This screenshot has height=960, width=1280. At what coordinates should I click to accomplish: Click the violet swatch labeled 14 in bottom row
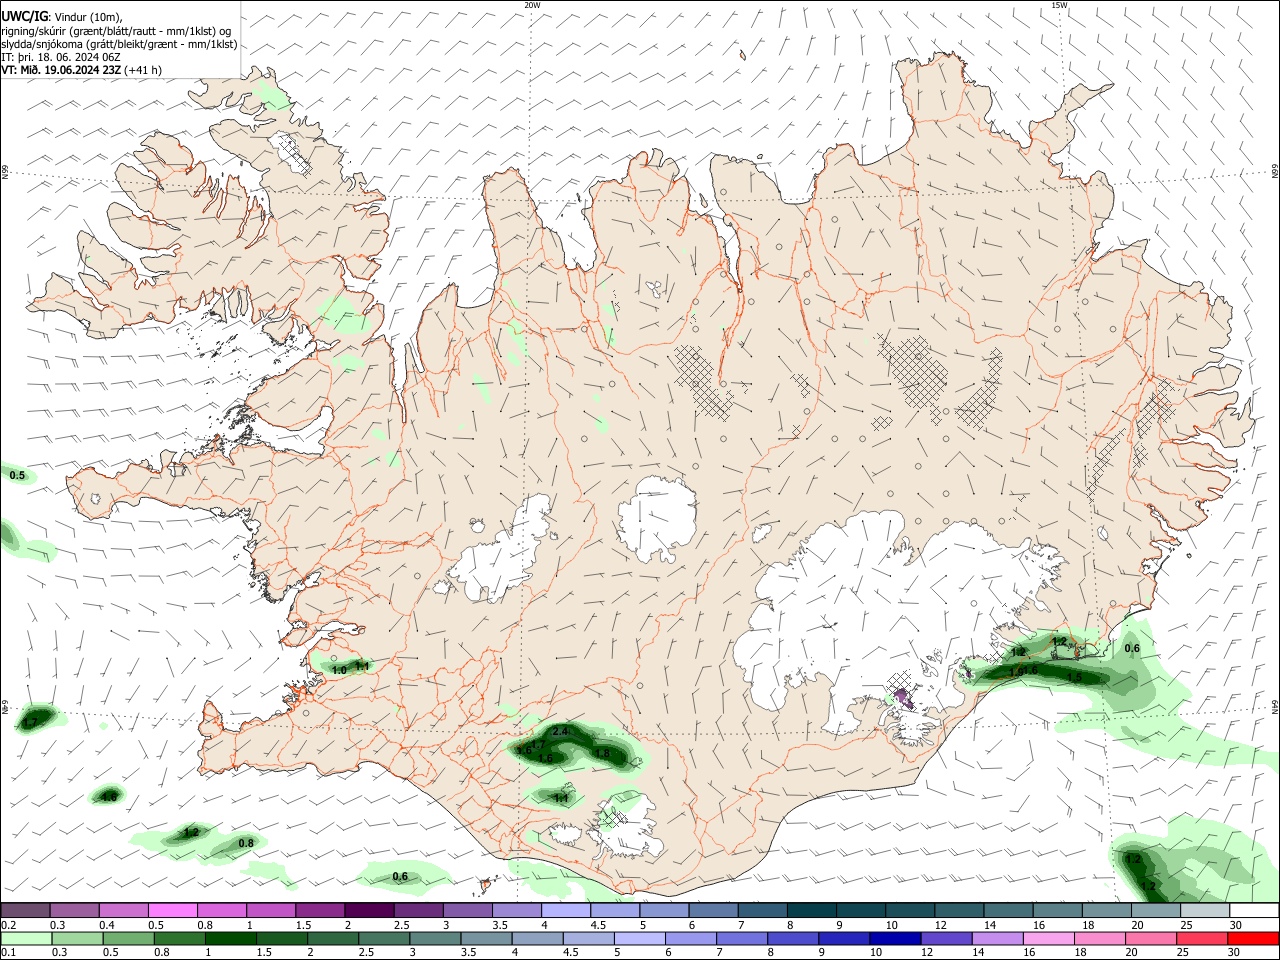[996, 939]
